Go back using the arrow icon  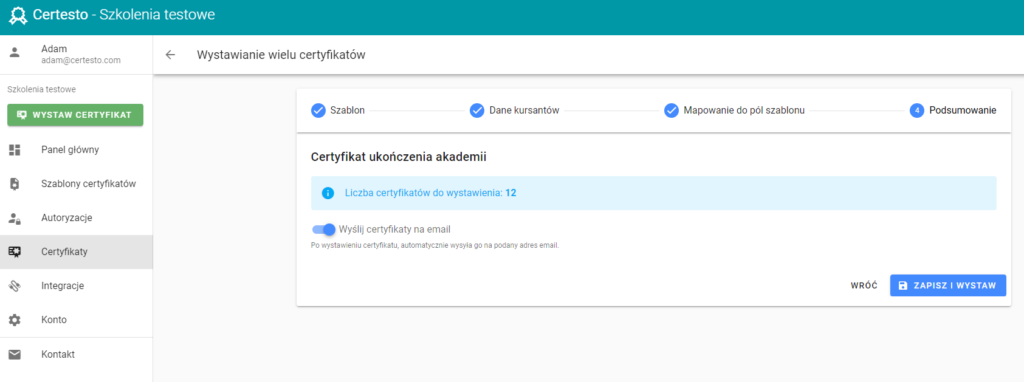[x=170, y=55]
